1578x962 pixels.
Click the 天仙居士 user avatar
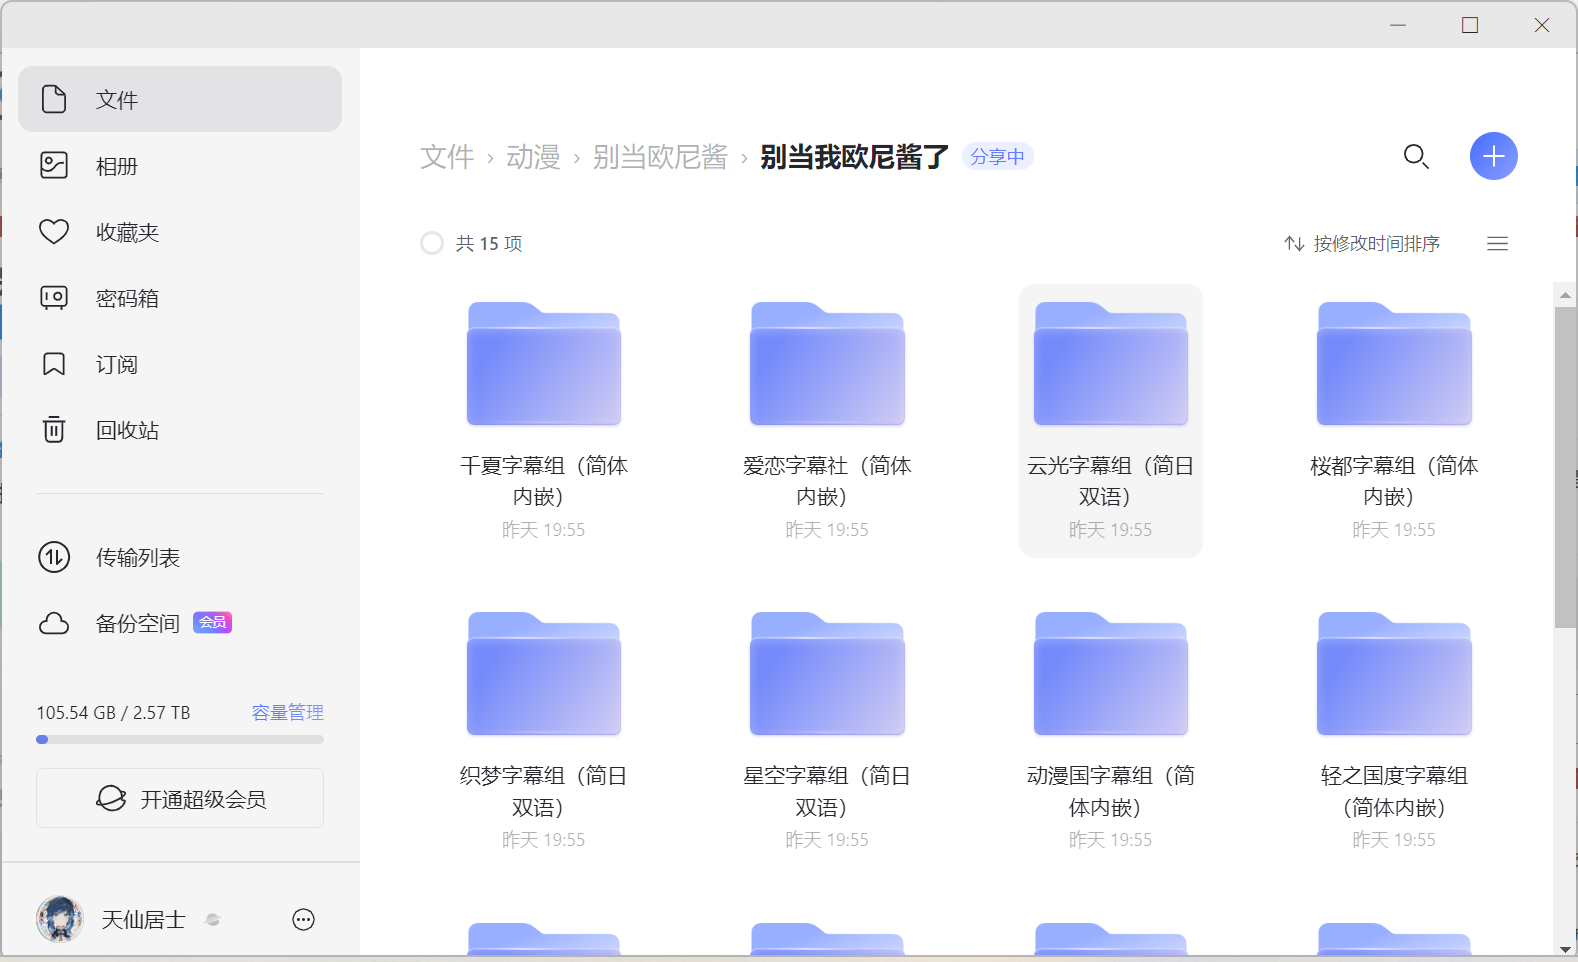(x=60, y=919)
